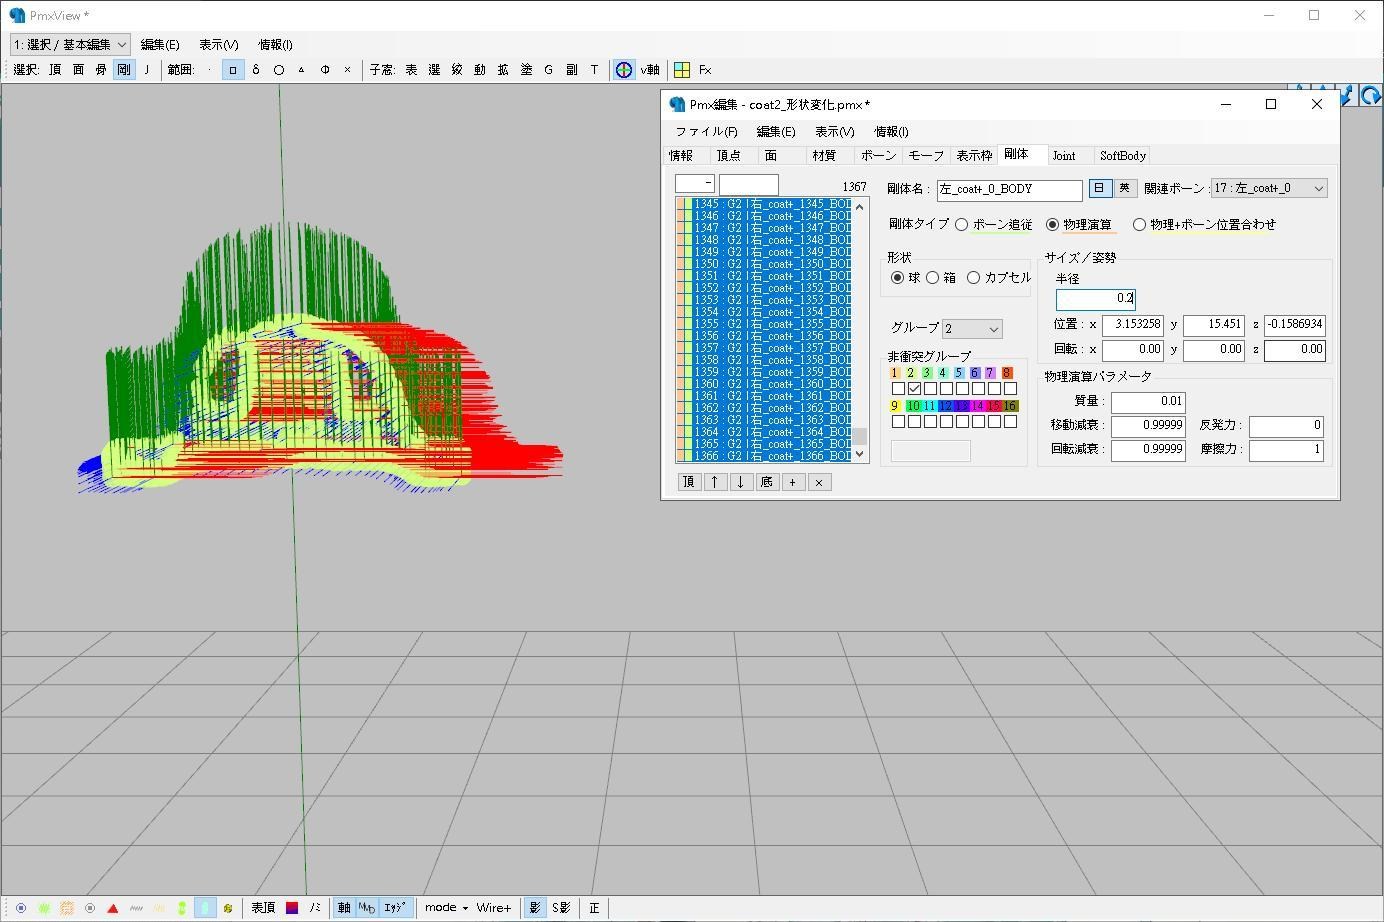This screenshot has height=922, width=1384.
Task: Toggle the 軸 axis display in bottom bar
Action: (x=344, y=908)
